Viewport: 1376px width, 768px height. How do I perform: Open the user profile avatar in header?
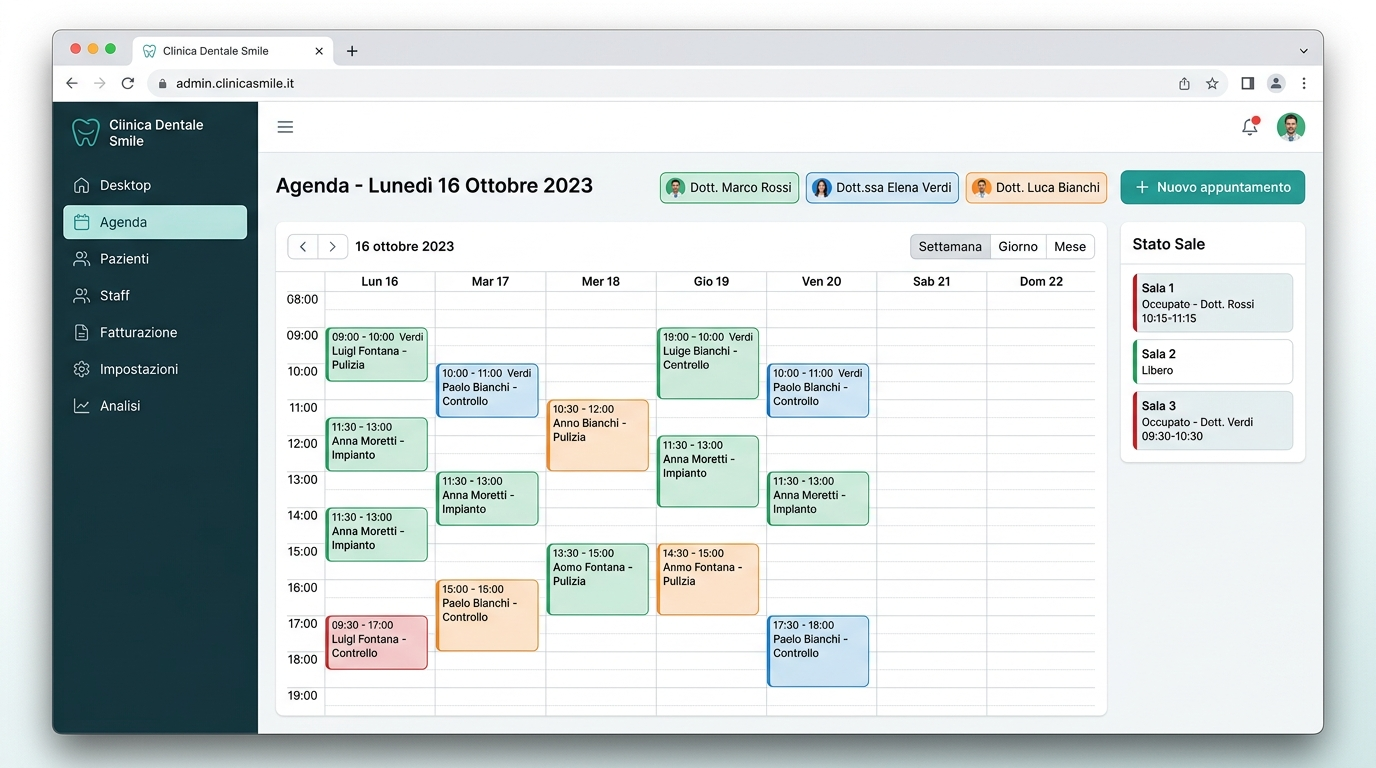[1291, 127]
